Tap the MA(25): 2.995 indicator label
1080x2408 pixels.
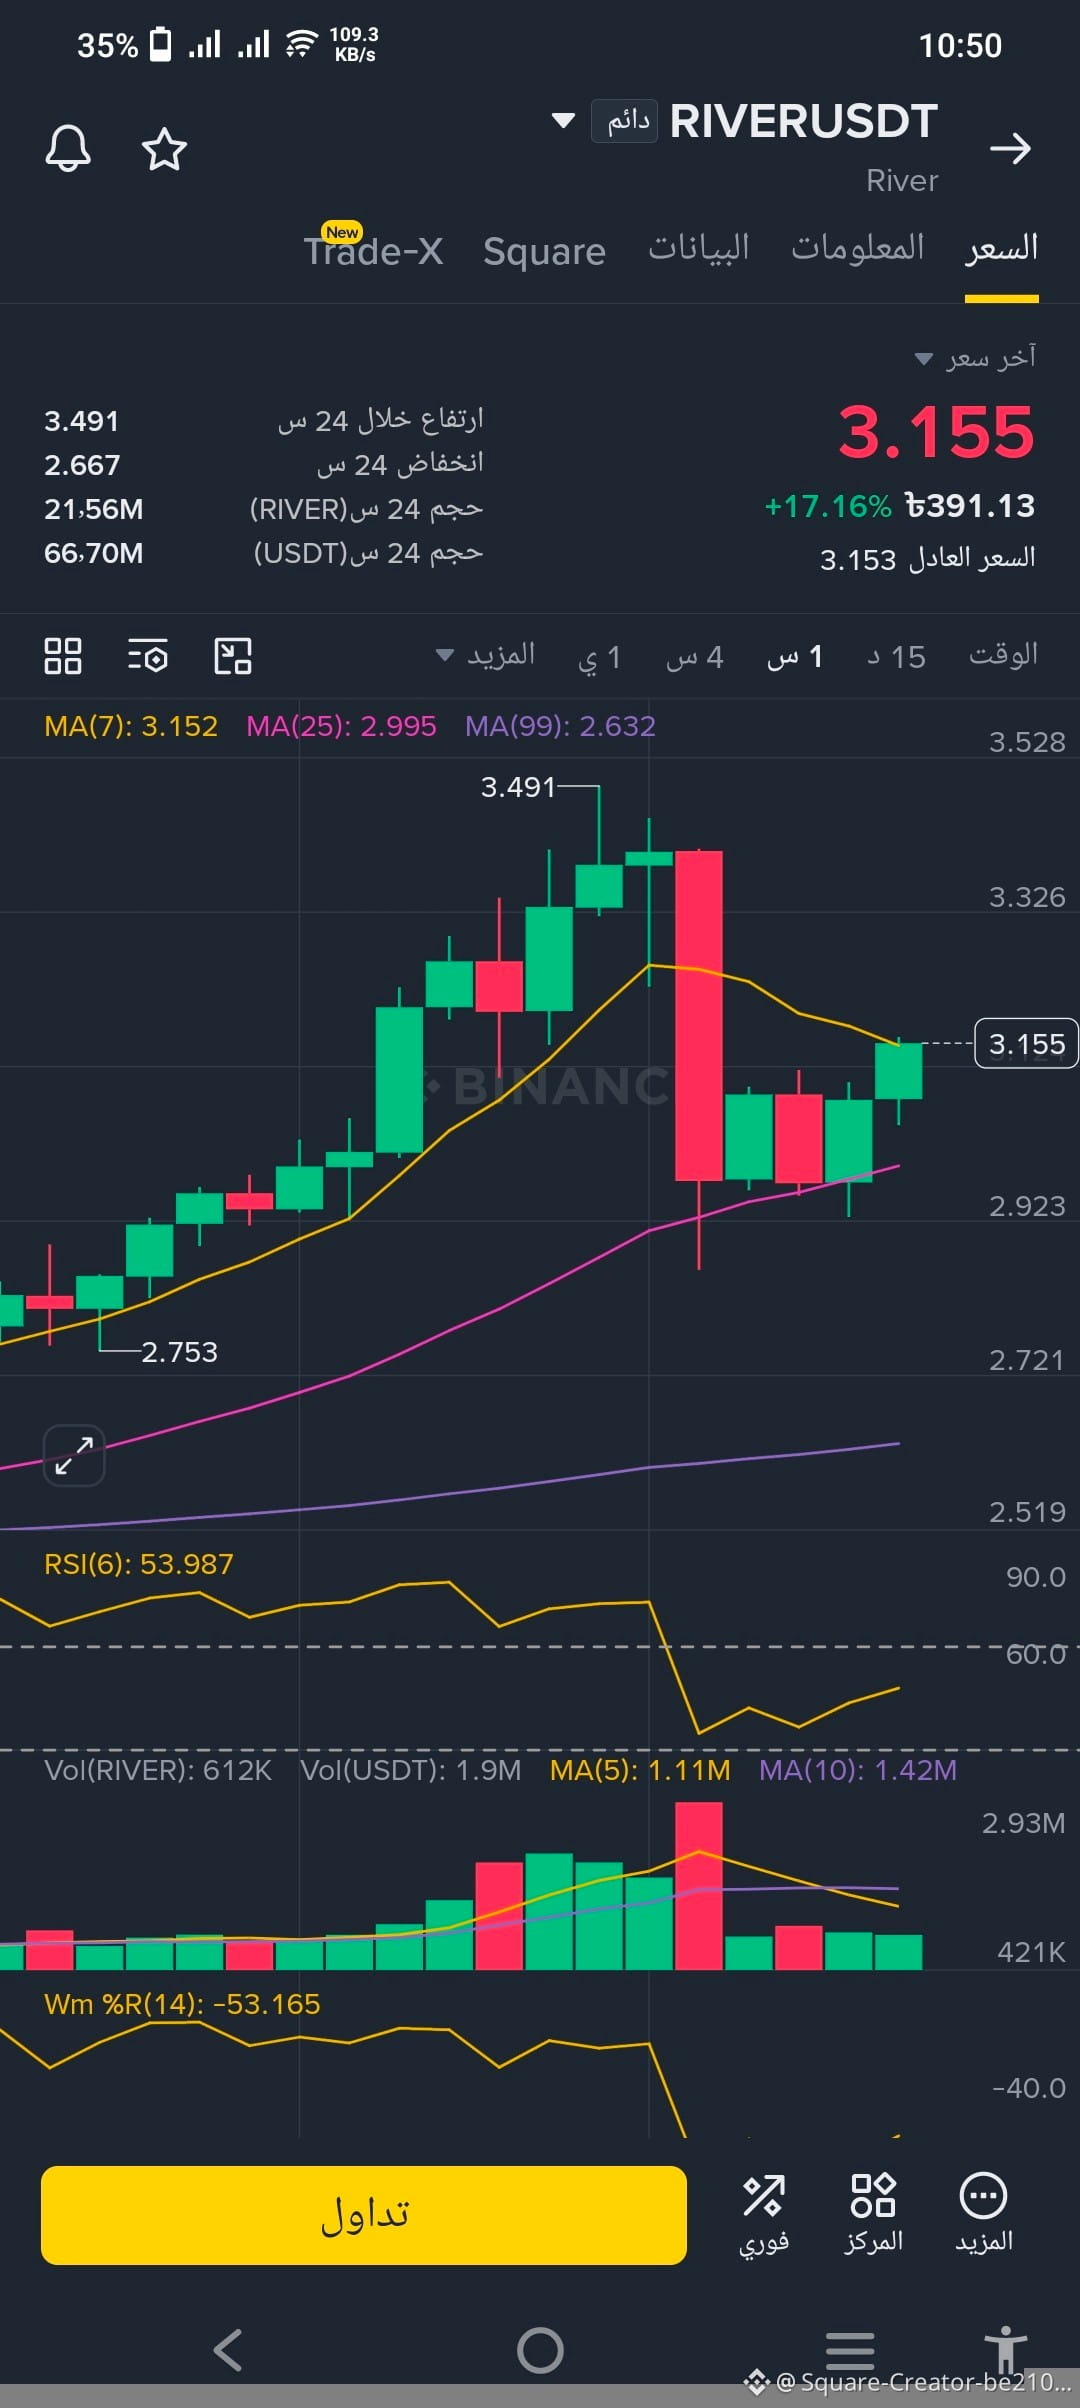coord(341,726)
